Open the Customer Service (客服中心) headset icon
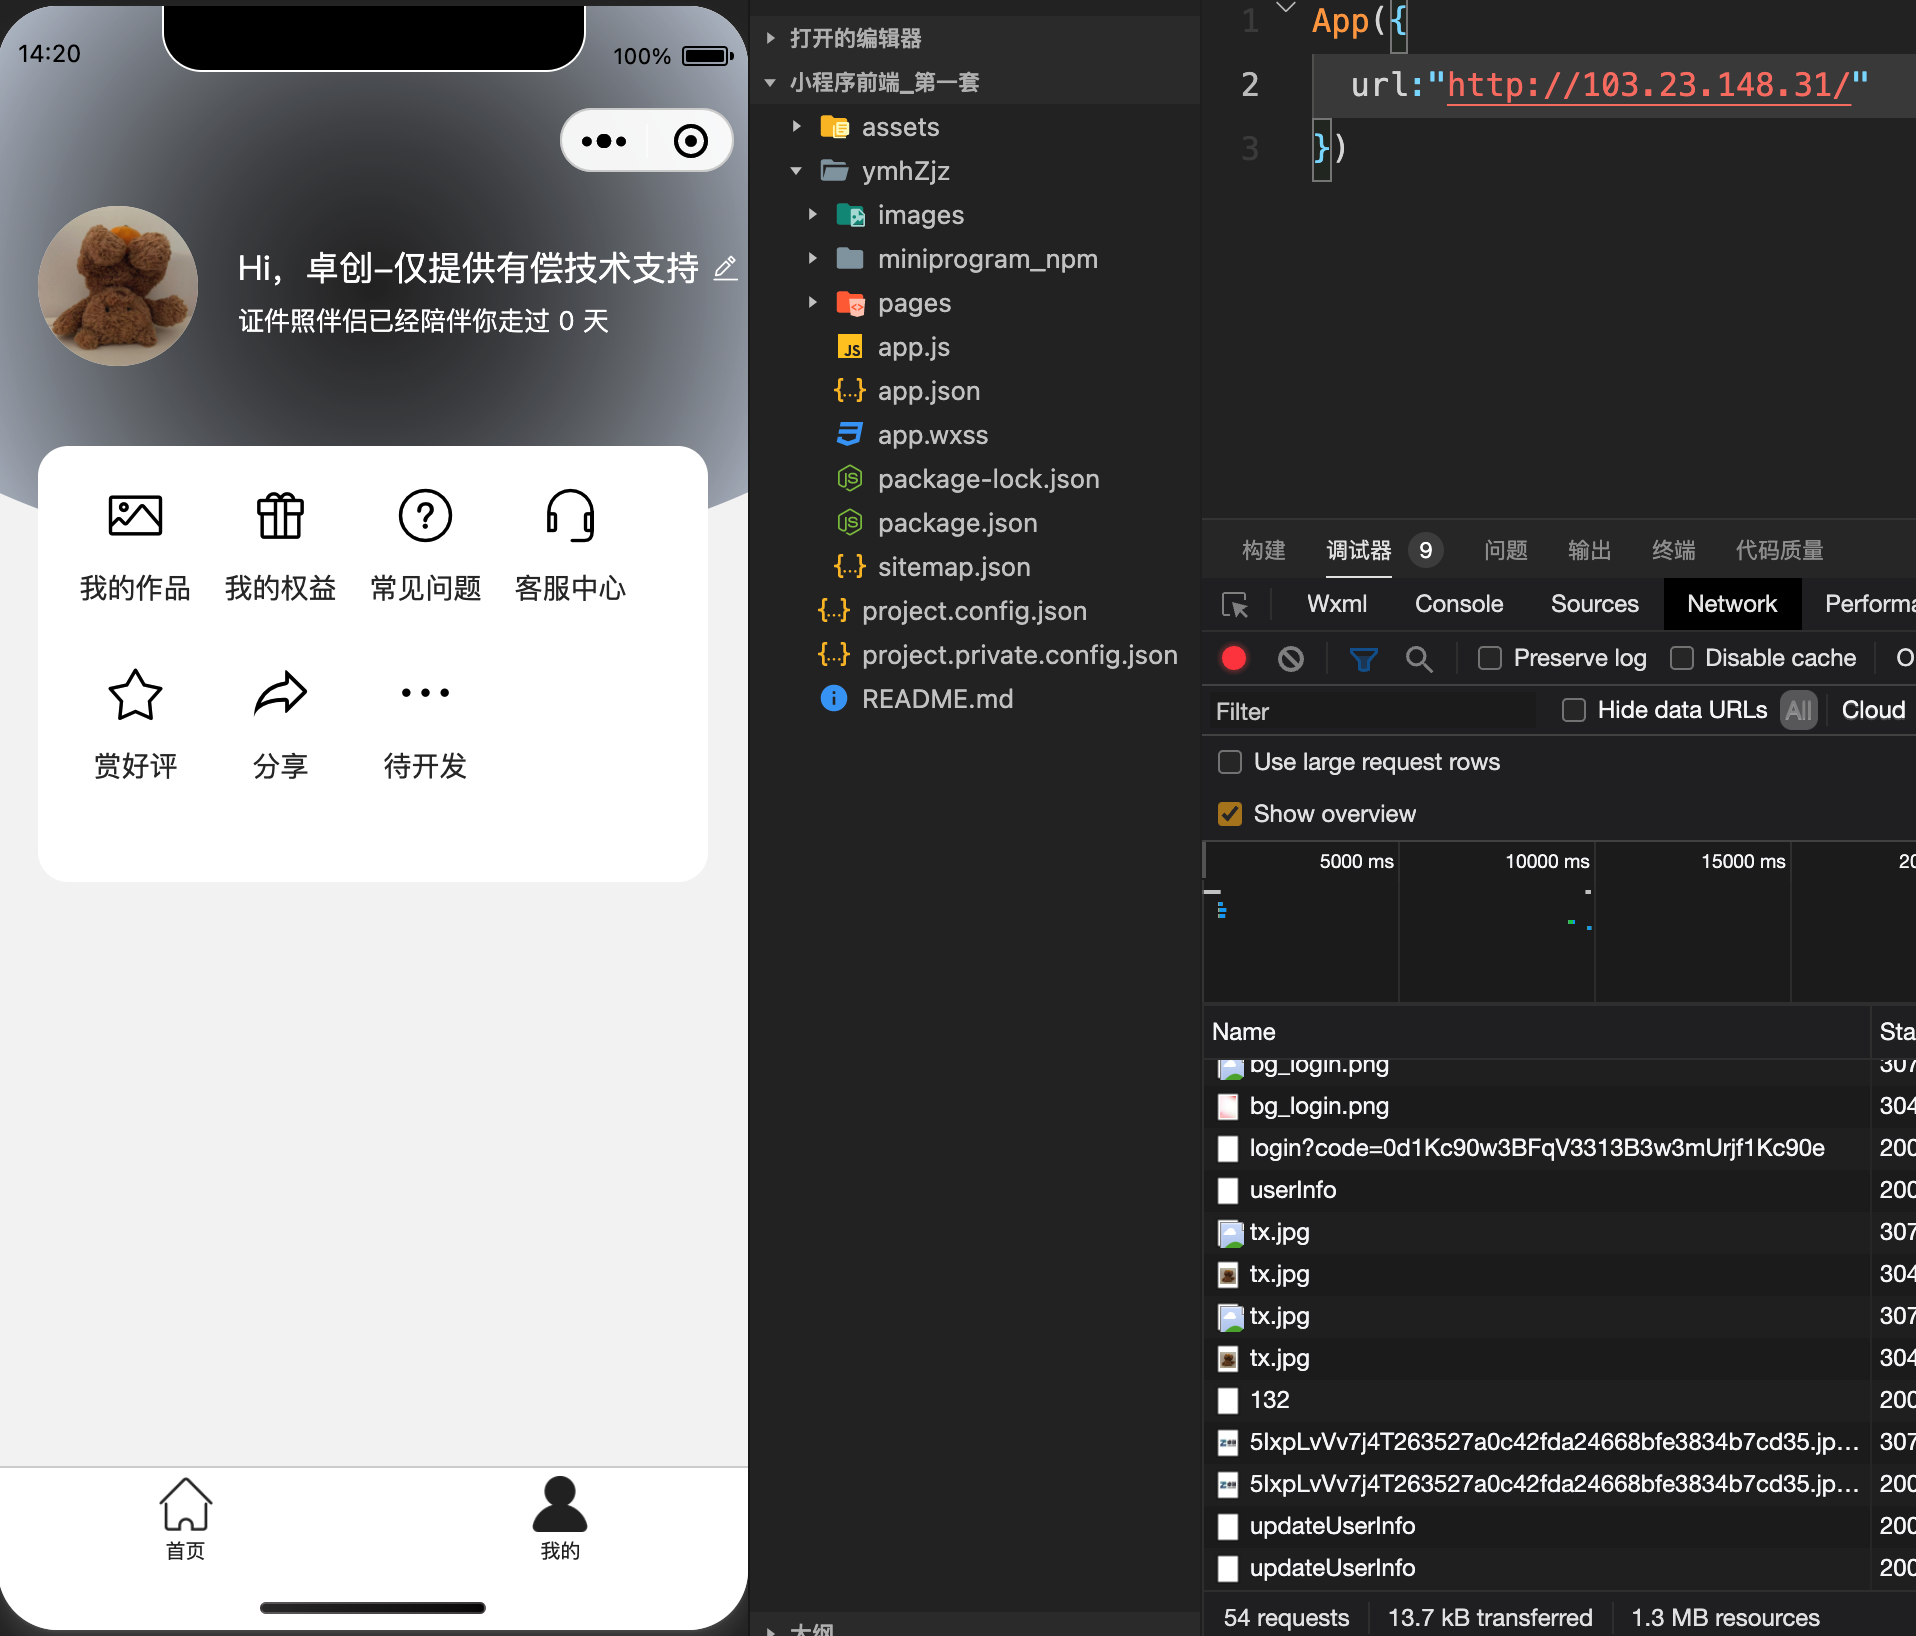 click(570, 516)
